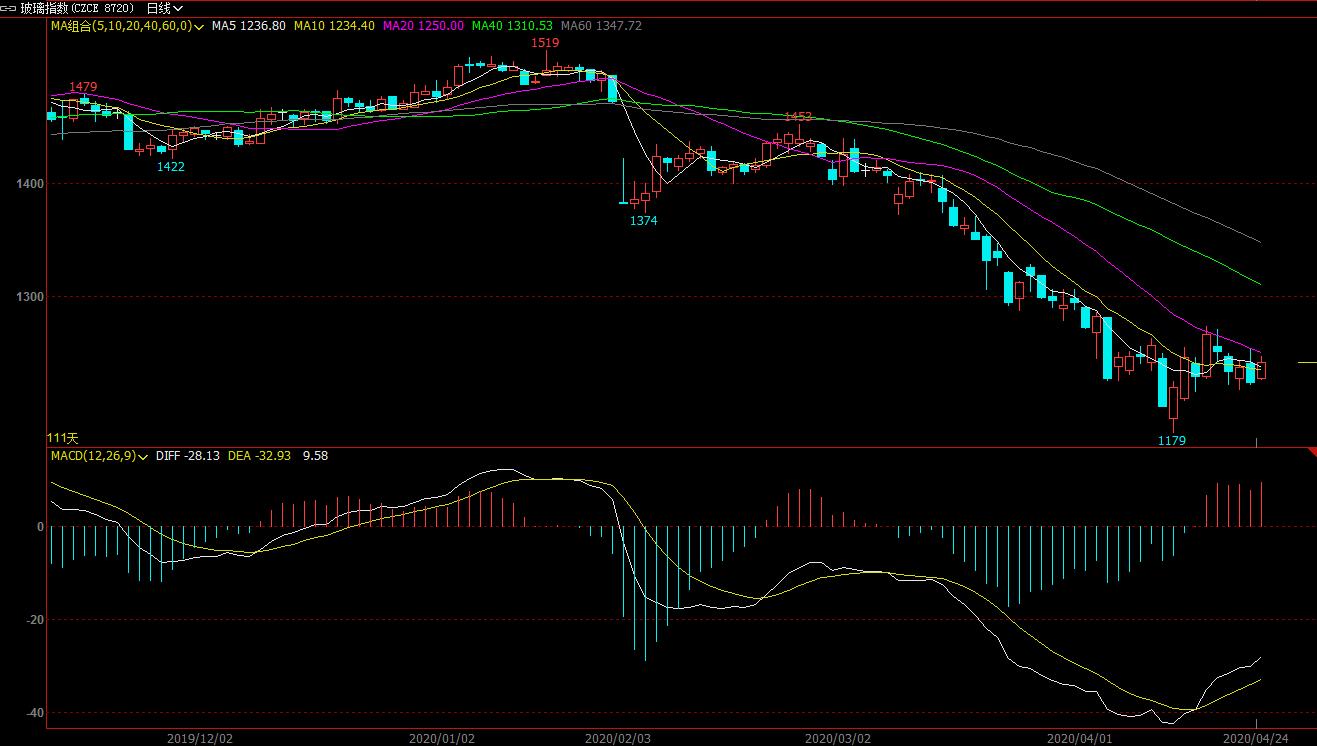Click the 玻璃指数(CZCE 8720) title

76,8
